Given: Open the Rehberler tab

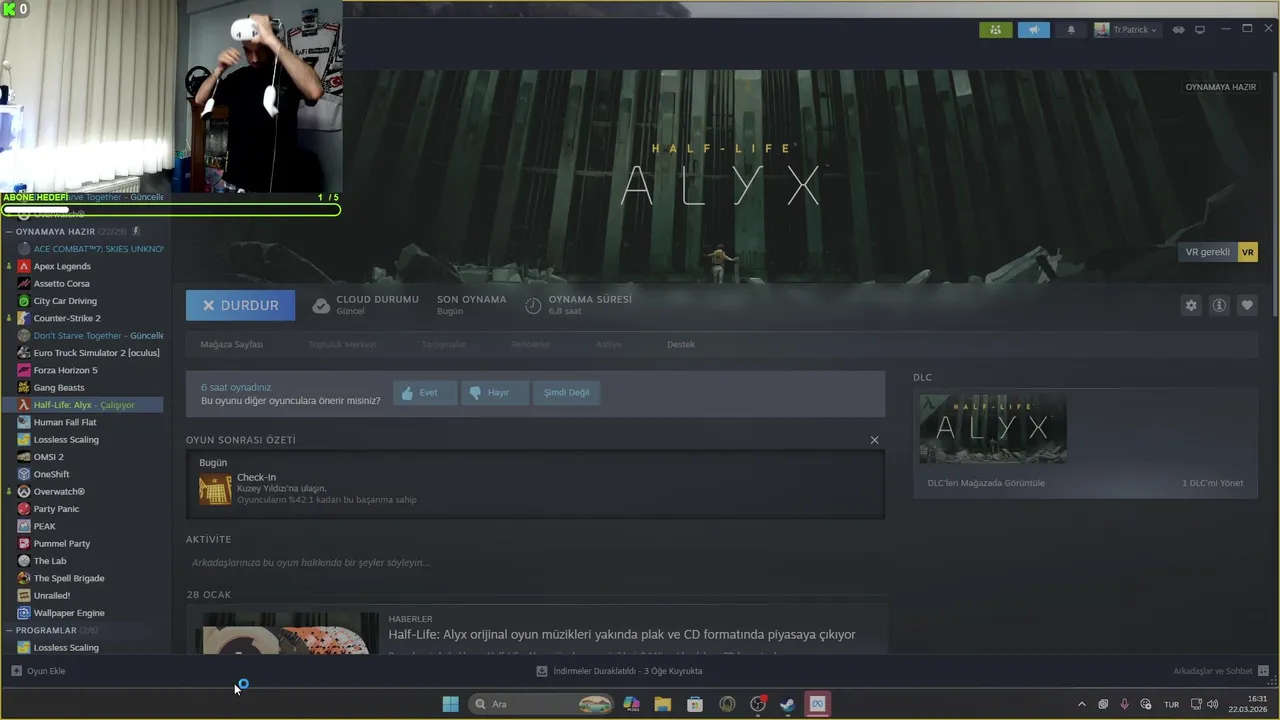Looking at the screenshot, I should click(x=531, y=344).
